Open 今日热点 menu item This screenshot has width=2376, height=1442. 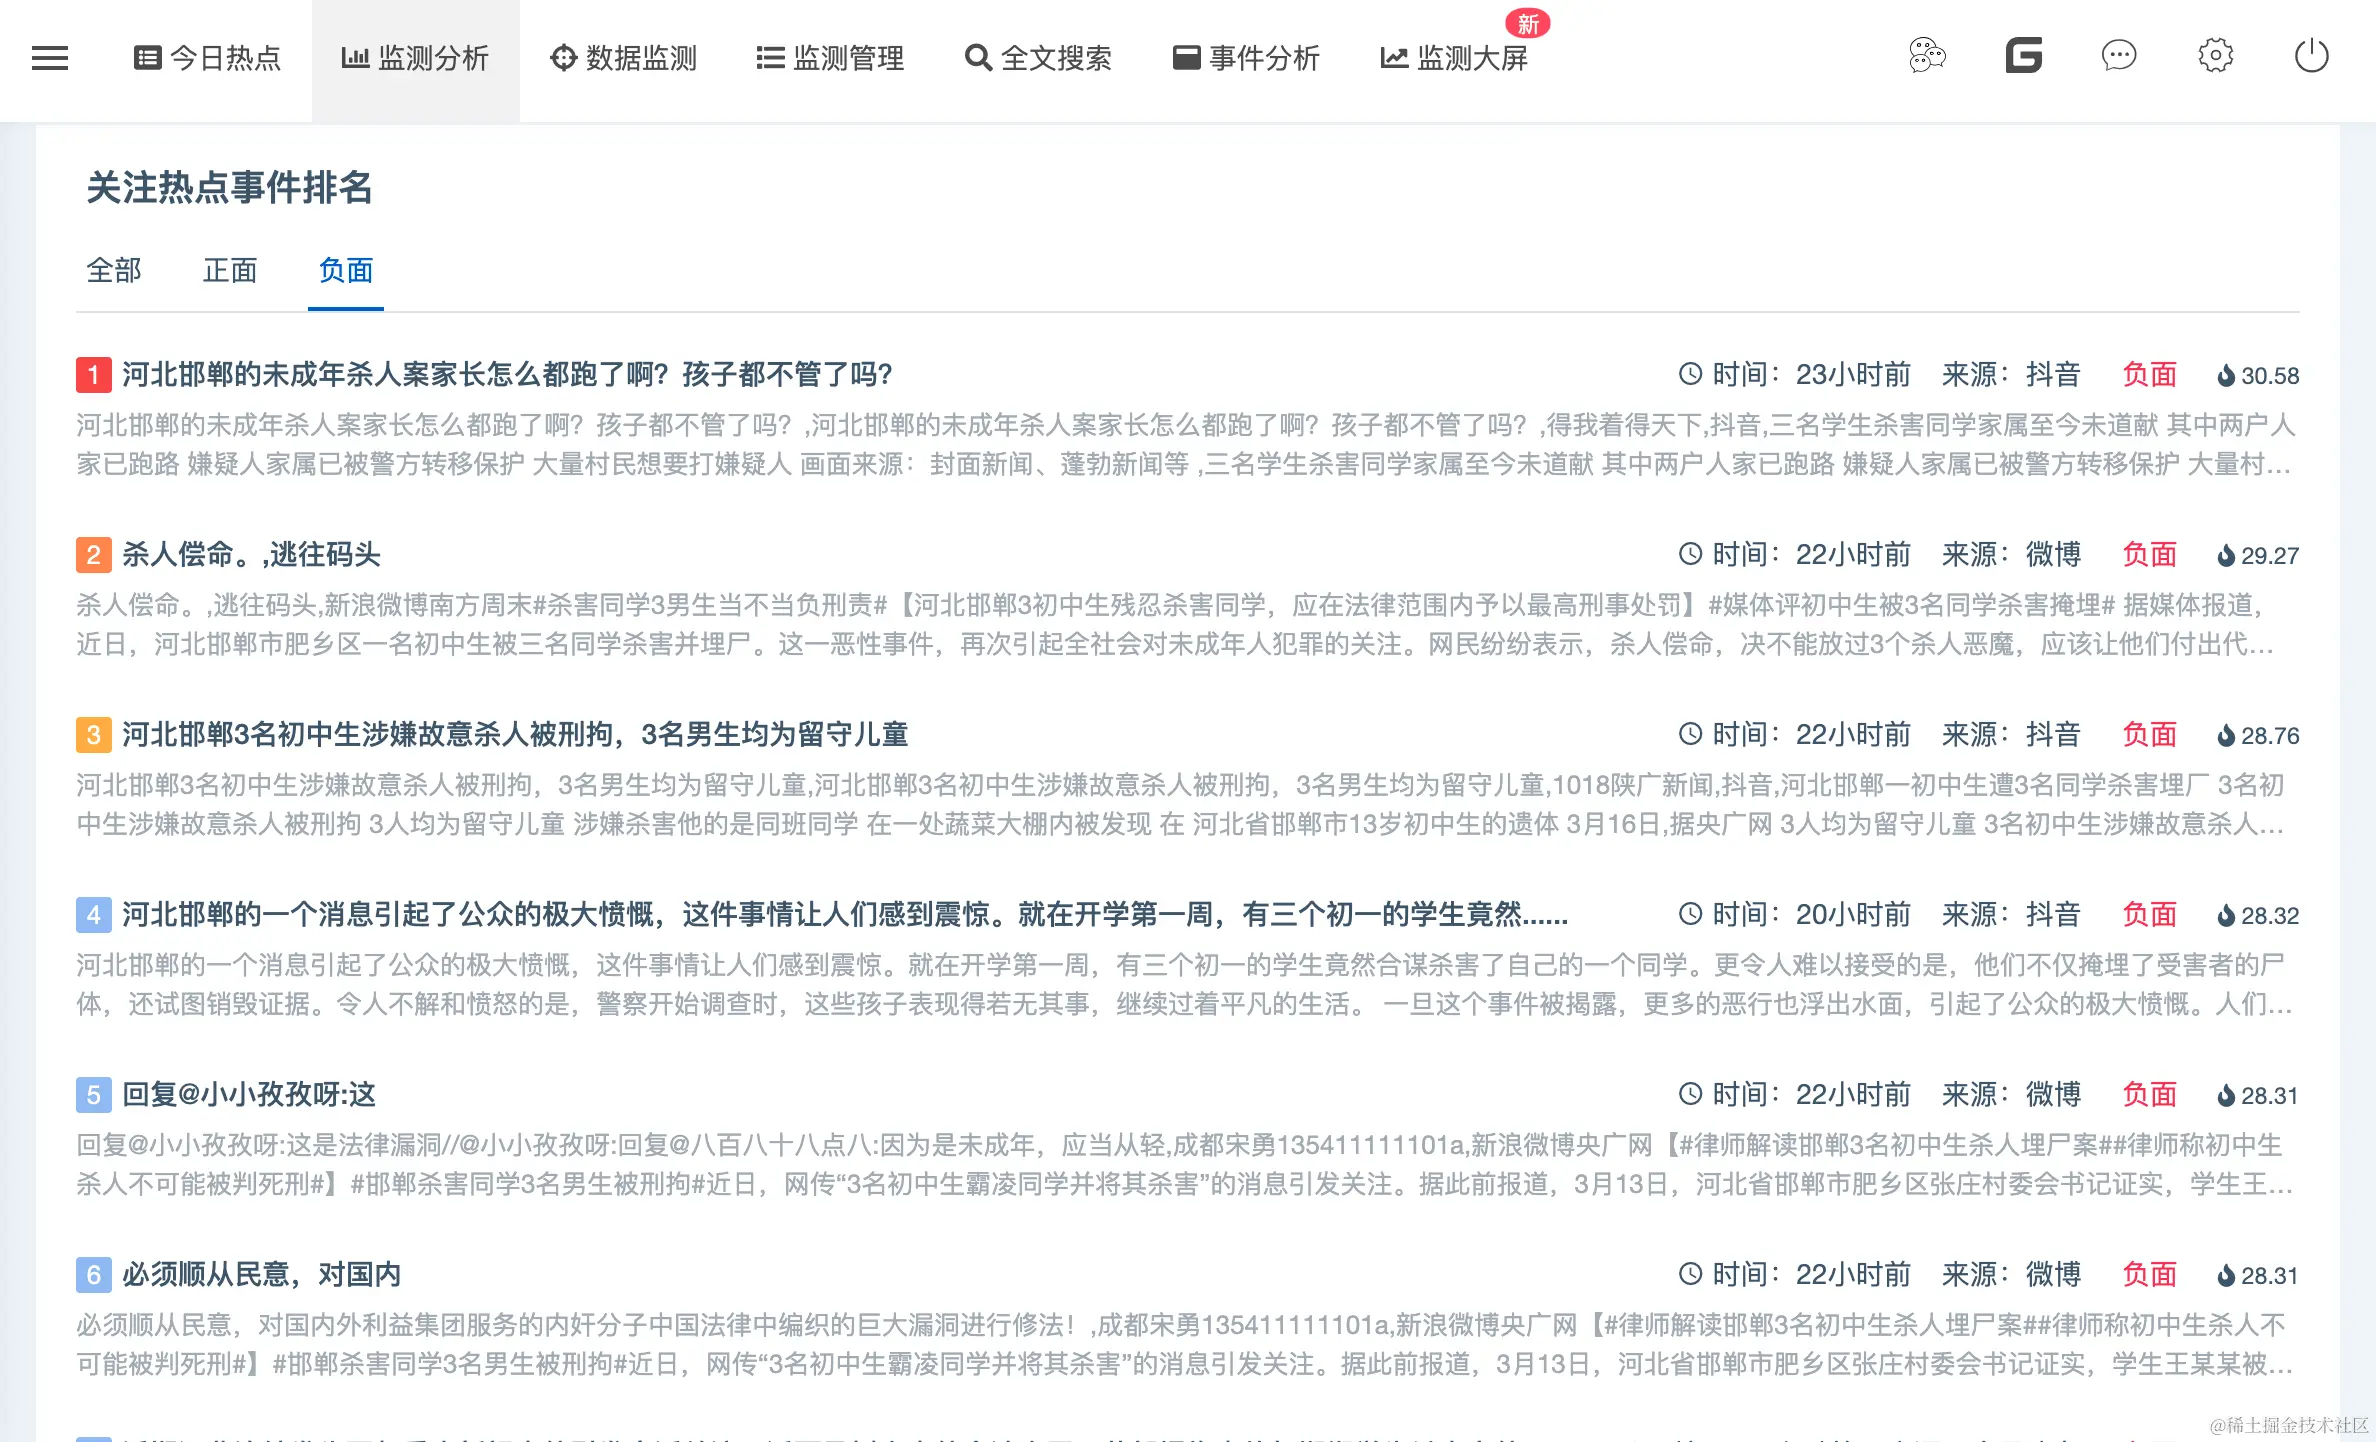pos(208,58)
